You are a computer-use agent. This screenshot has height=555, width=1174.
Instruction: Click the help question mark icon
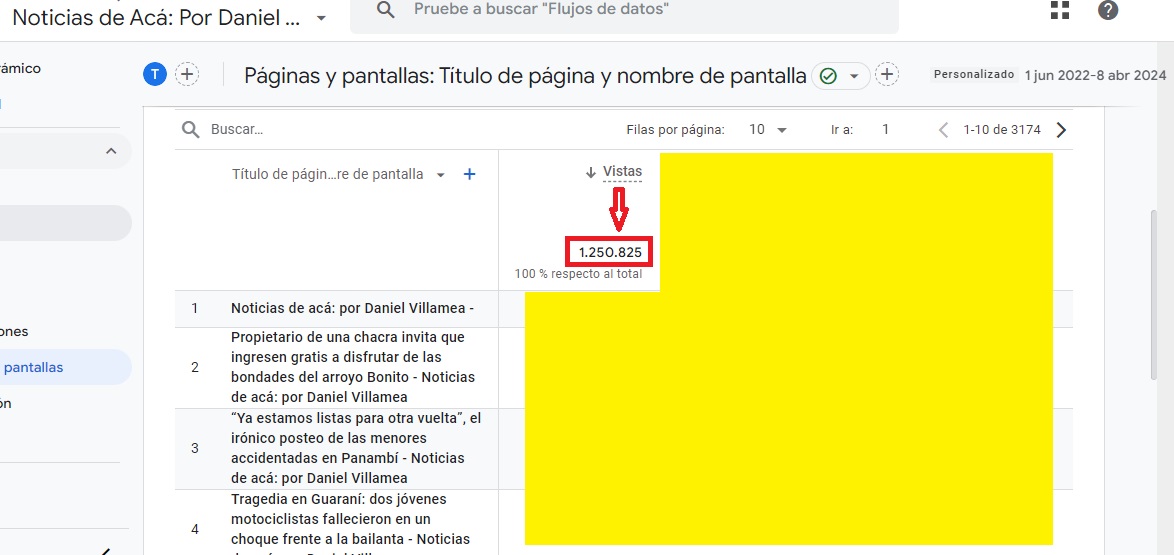point(1108,11)
